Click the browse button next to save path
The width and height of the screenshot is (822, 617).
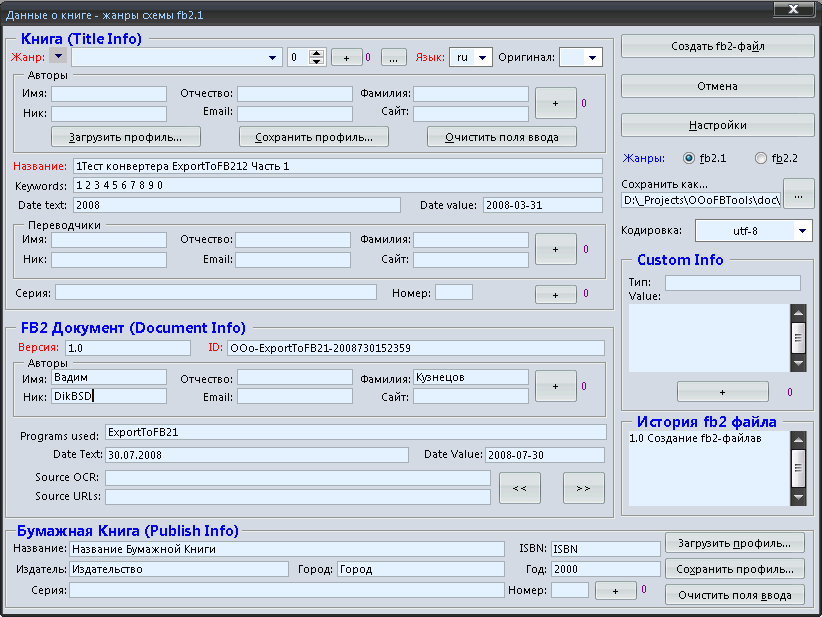pyautogui.click(x=798, y=194)
